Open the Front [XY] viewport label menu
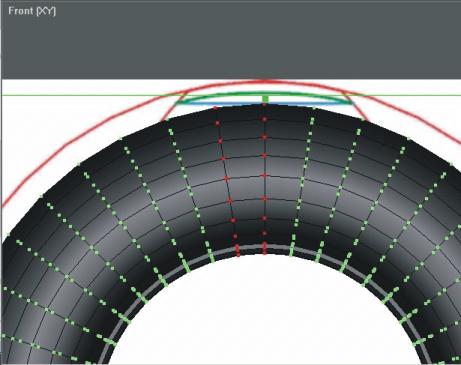This screenshot has width=461, height=365. (x=32, y=11)
